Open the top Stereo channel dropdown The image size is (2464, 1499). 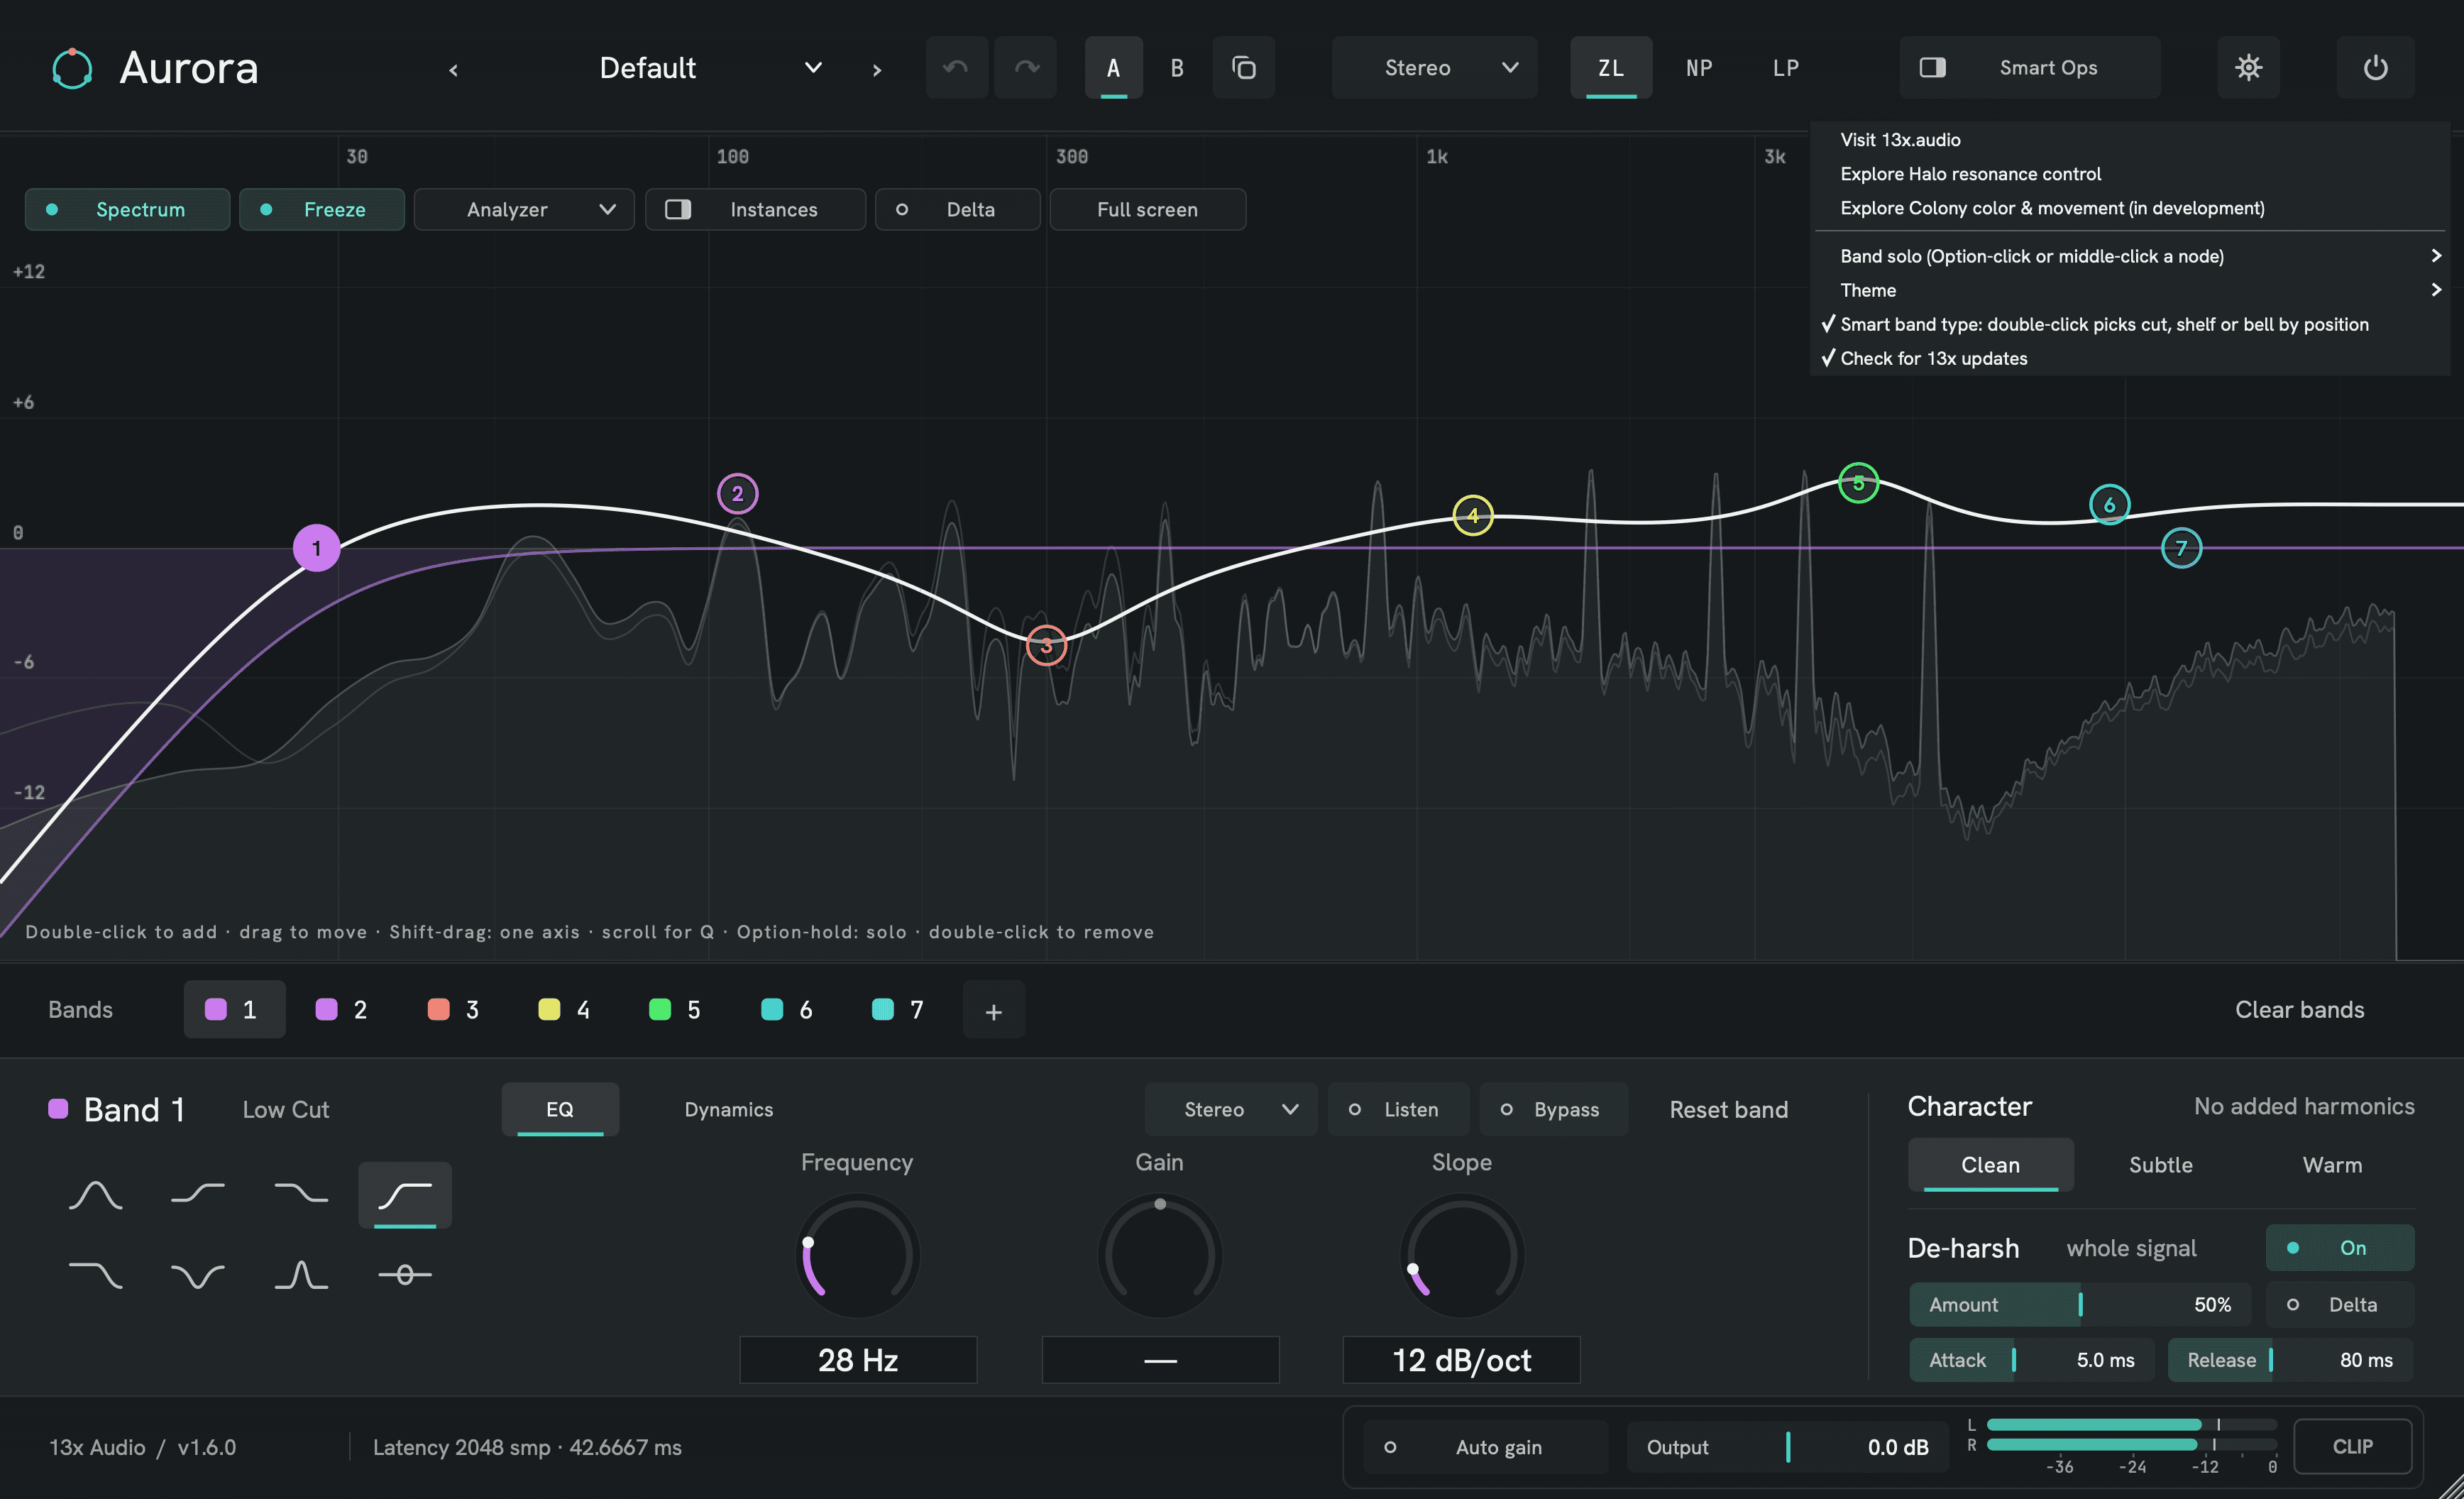(x=1434, y=67)
